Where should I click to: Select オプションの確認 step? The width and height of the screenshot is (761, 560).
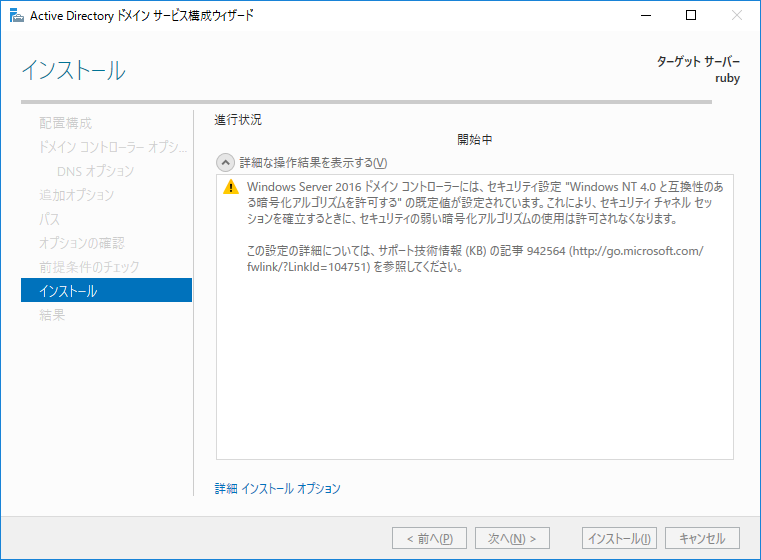pyautogui.click(x=82, y=243)
